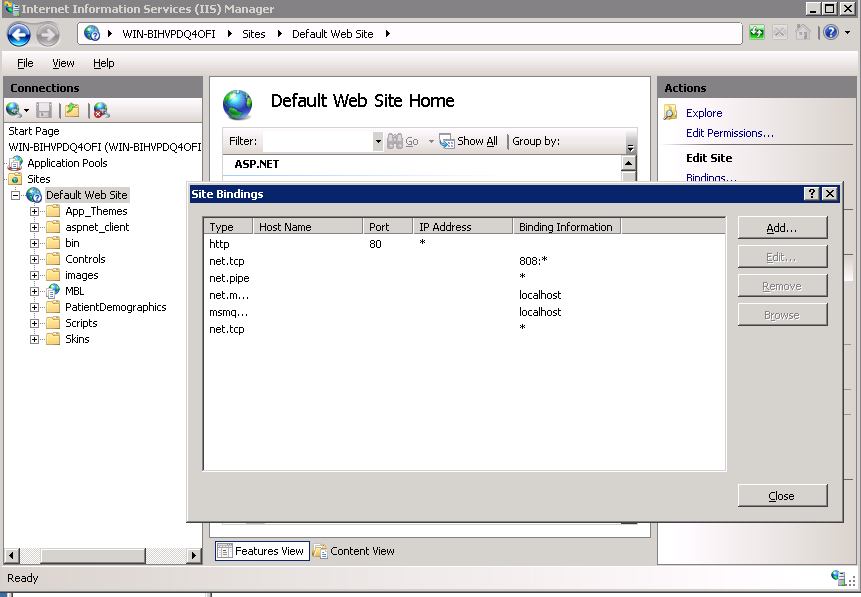Viewport: 861px width, 597px height.
Task: Open IIS Help via the question mark icon
Action: [829, 32]
